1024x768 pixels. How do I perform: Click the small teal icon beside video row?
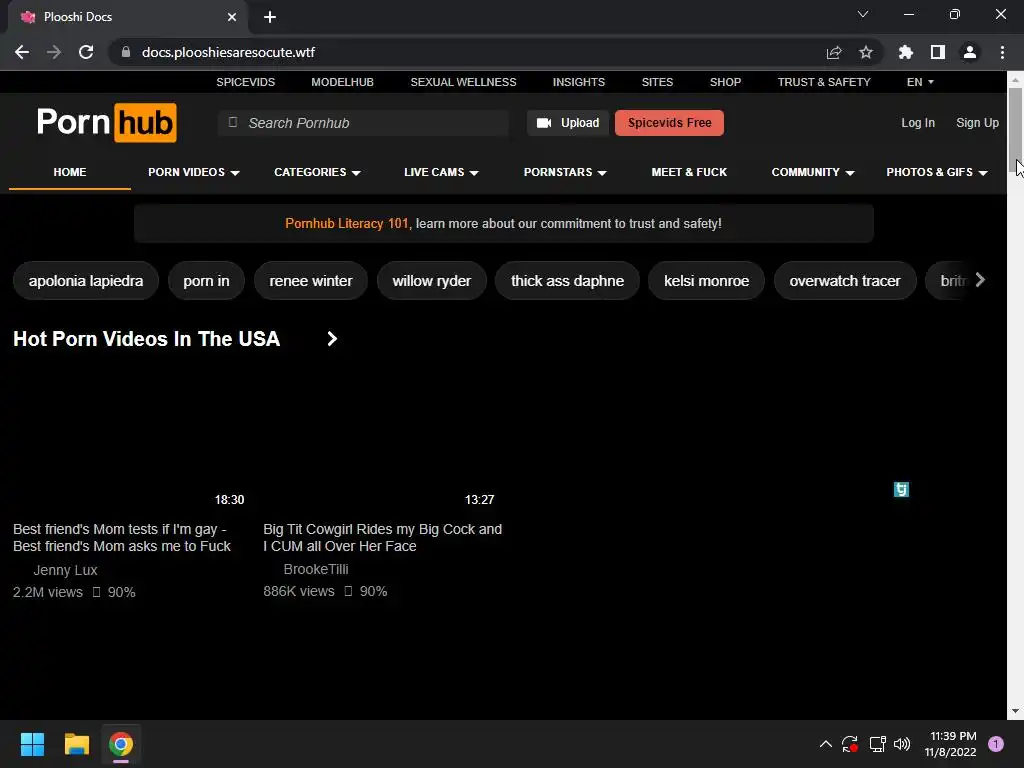901,489
